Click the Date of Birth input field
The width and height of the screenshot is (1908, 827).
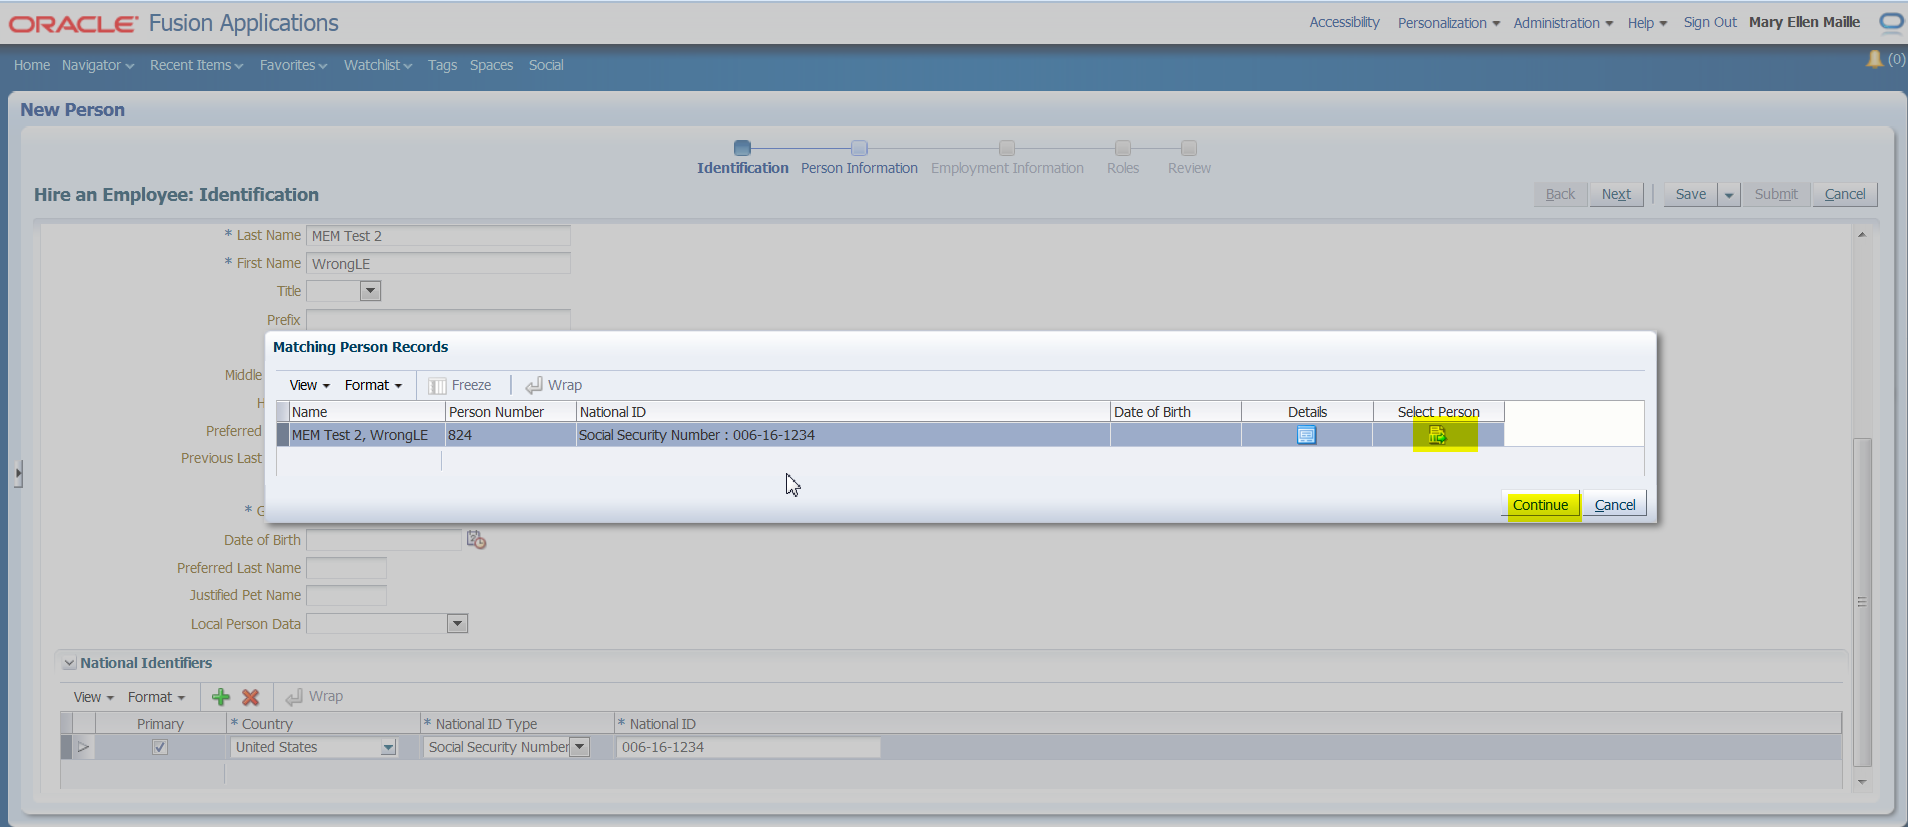(x=383, y=540)
